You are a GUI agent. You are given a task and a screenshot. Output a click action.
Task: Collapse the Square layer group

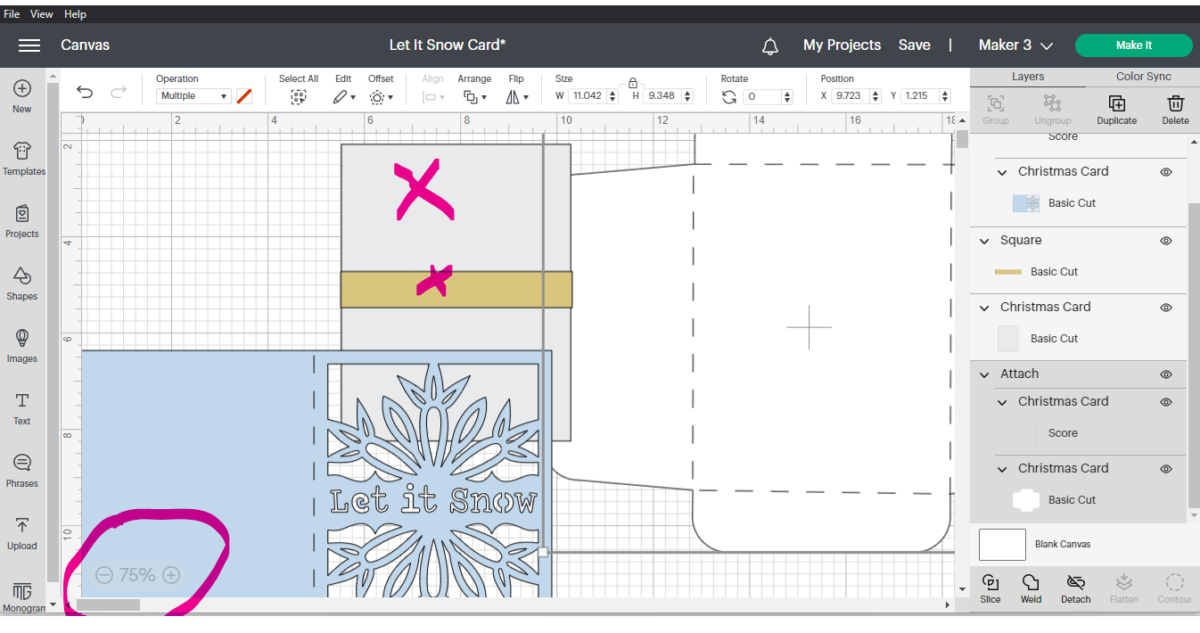point(985,241)
